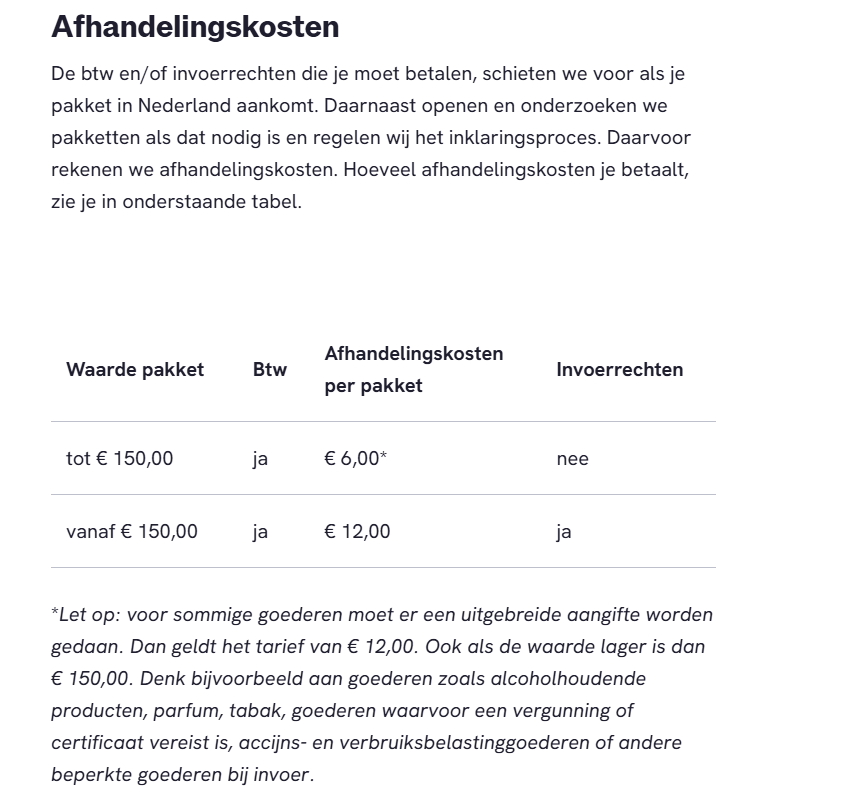Click the 'rekenen we afhandelingskosten' sentence

(197, 170)
